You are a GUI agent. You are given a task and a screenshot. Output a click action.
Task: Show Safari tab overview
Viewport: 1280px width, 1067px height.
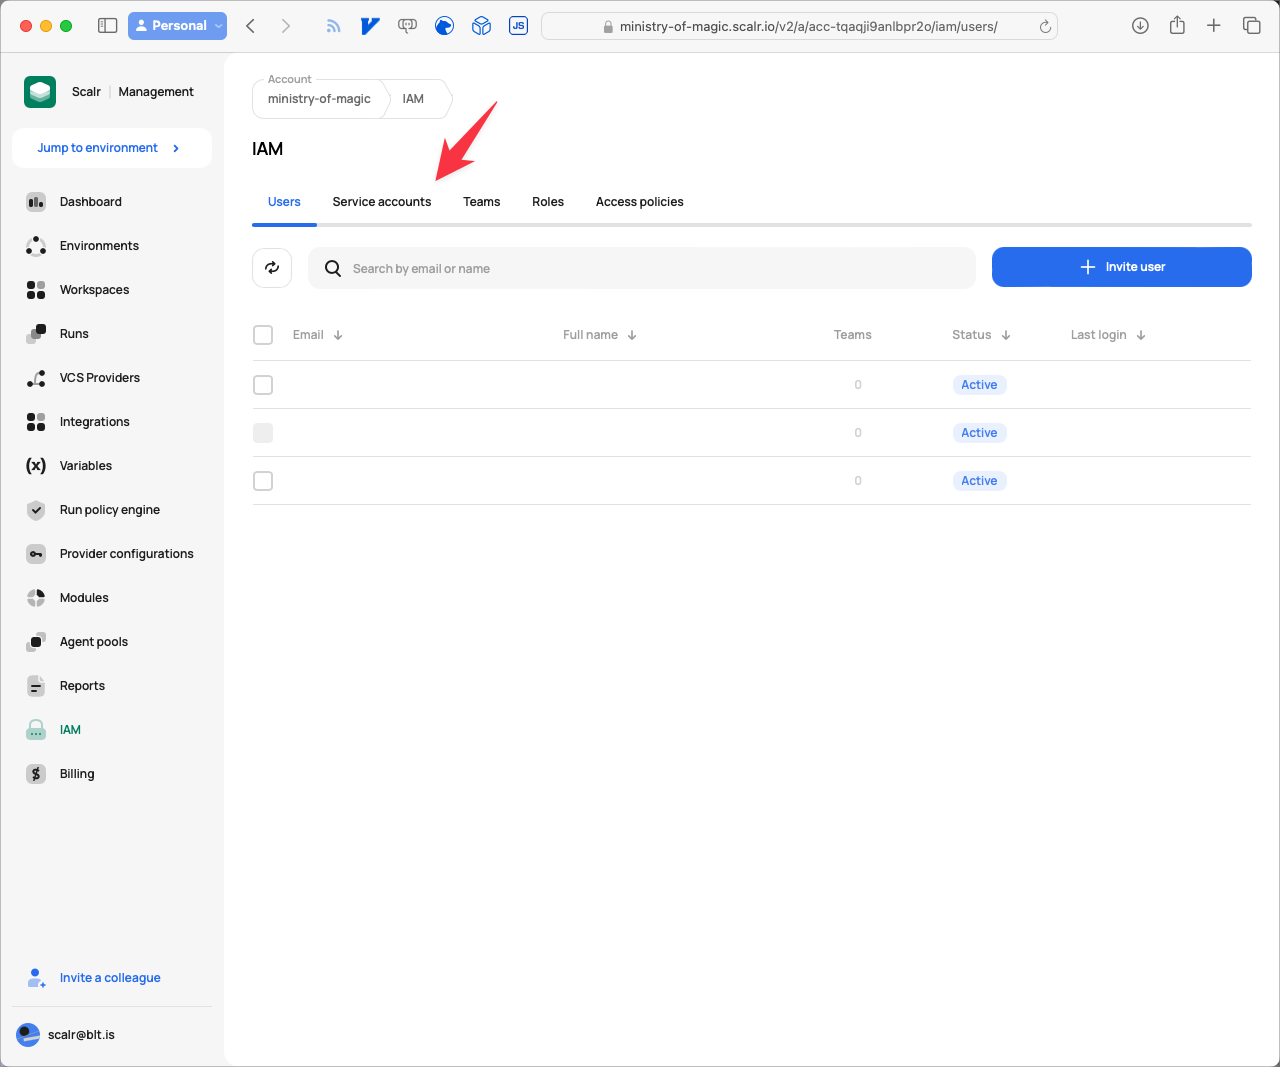tap(1251, 26)
